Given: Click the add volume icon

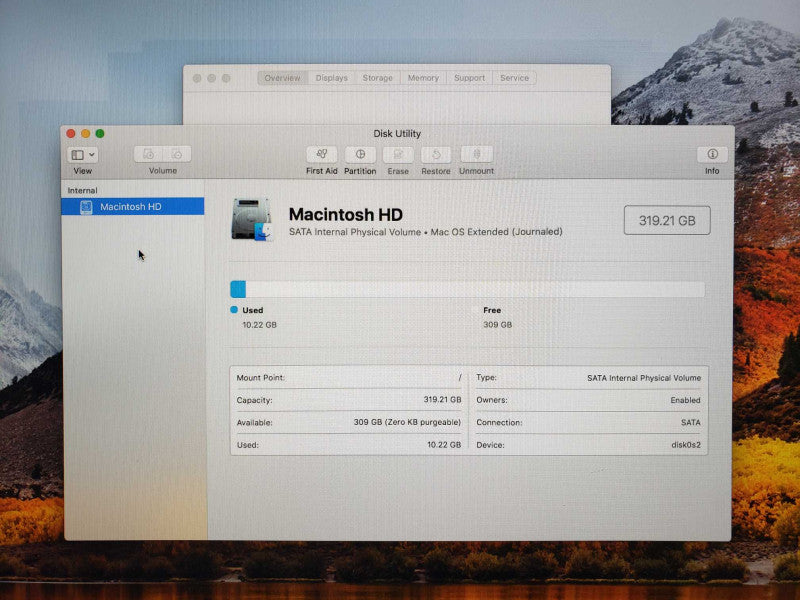Looking at the screenshot, I should click(x=148, y=154).
